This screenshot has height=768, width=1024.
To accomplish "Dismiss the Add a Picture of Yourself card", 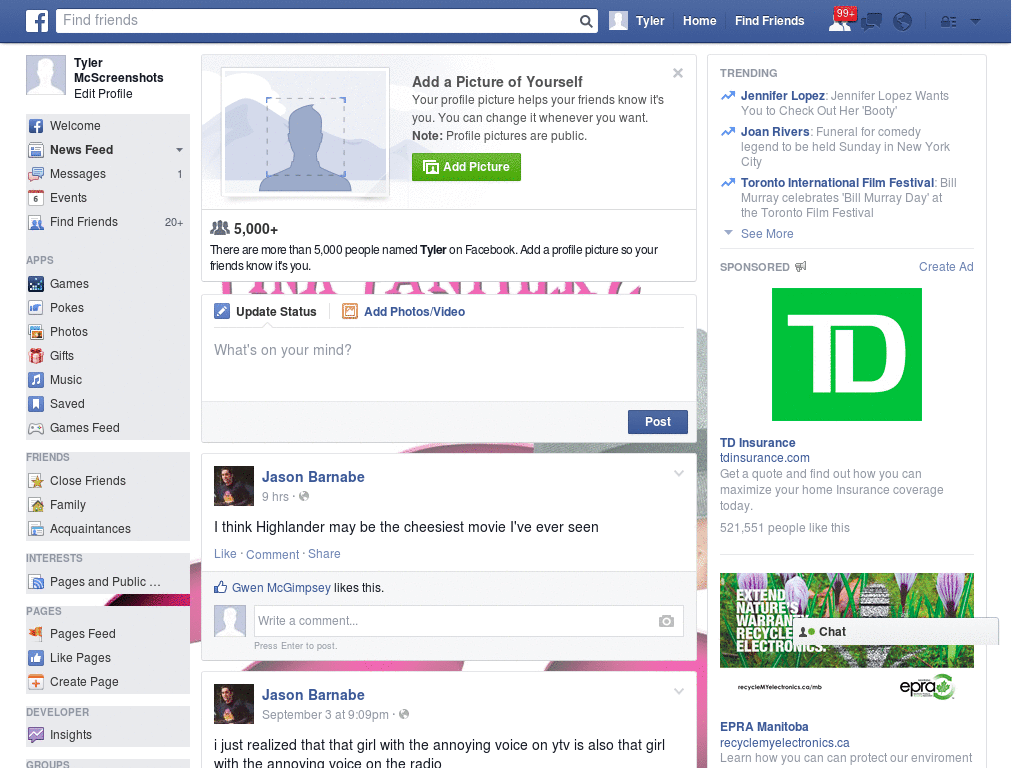I will [x=678, y=73].
